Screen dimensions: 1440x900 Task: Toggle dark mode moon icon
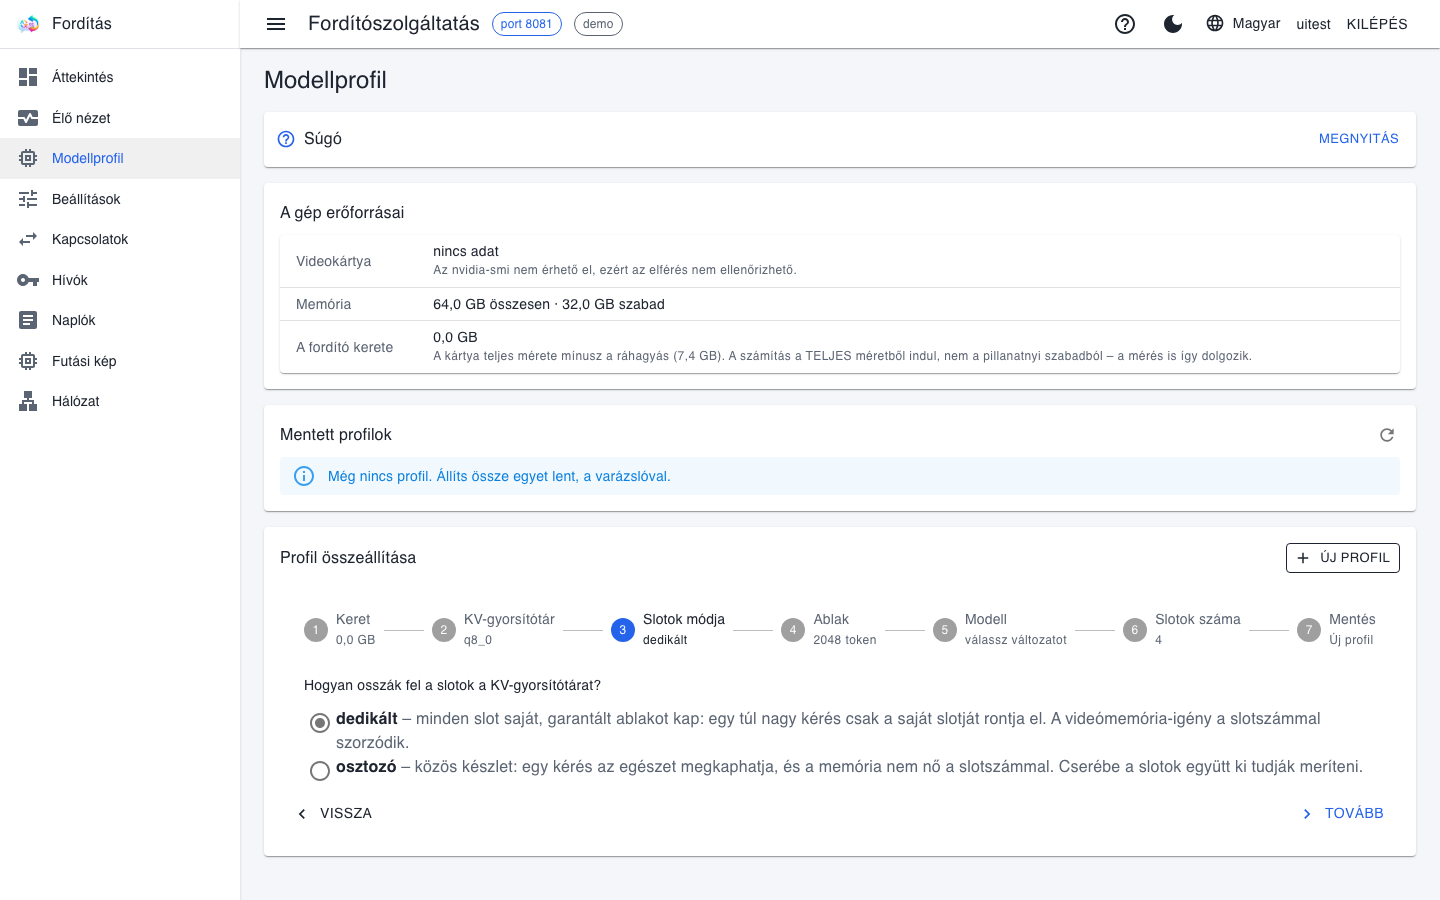(1173, 24)
